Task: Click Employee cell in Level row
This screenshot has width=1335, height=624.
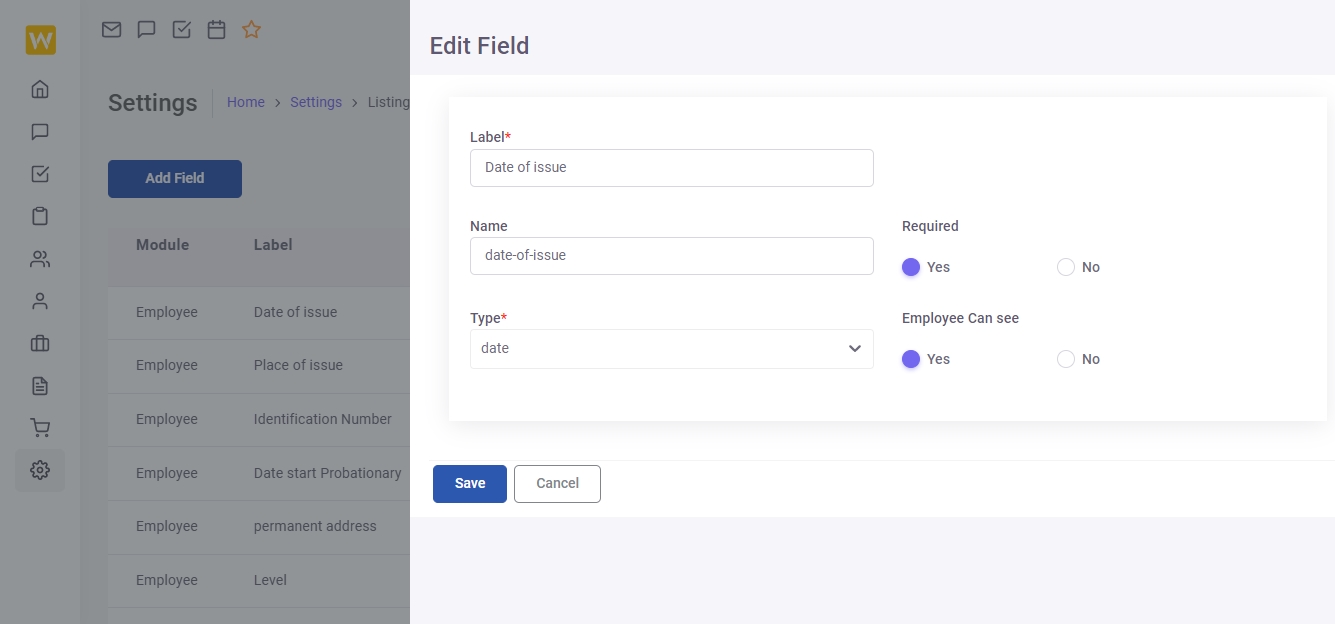Action: (x=167, y=581)
